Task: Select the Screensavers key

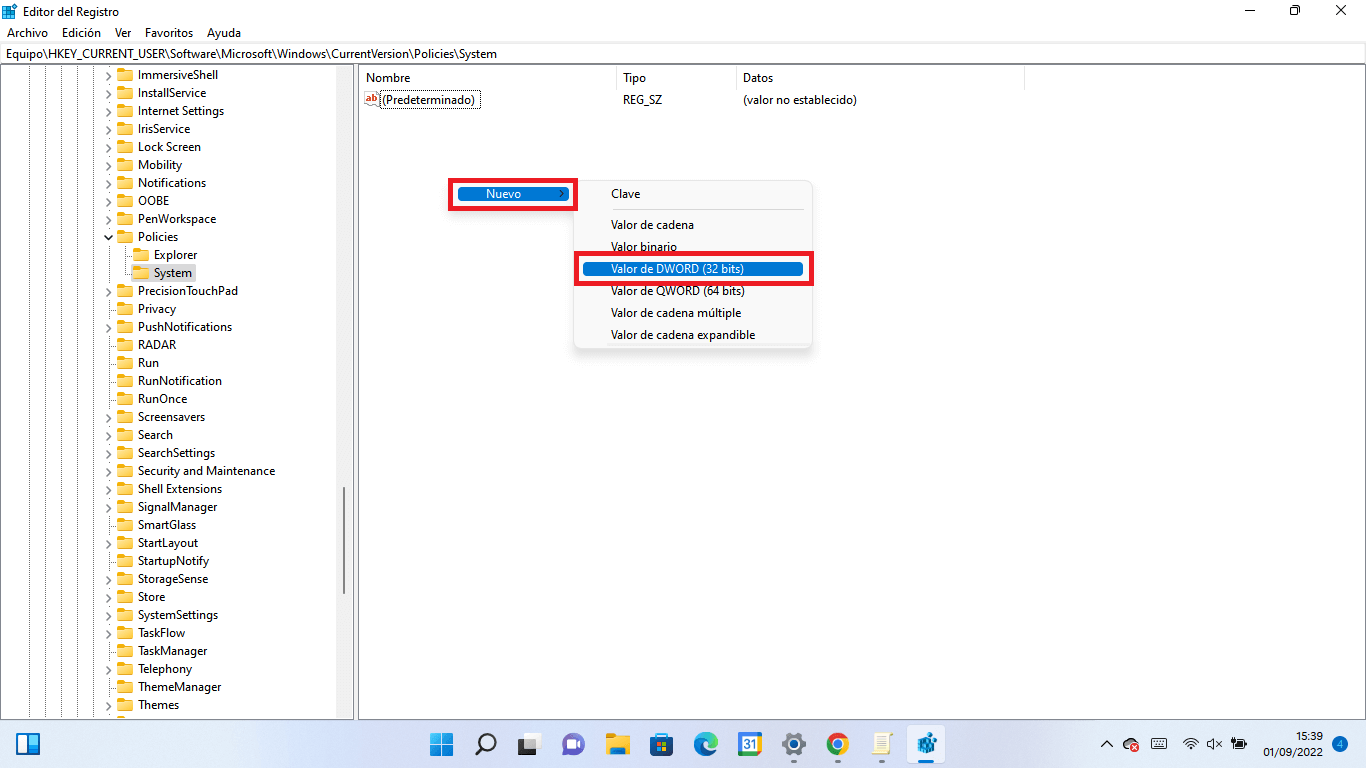Action: (x=171, y=417)
